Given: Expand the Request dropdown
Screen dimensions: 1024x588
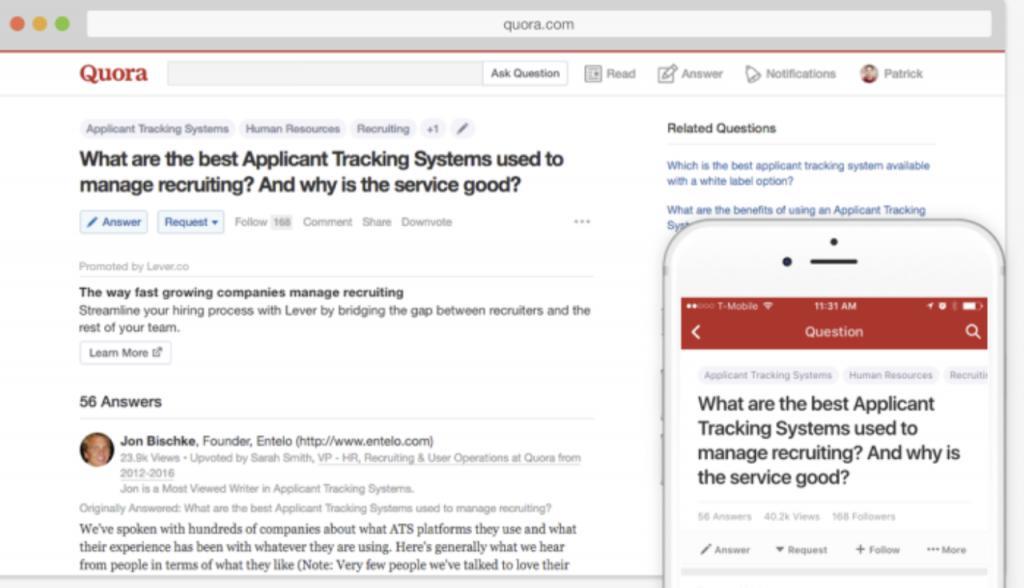Looking at the screenshot, I should [x=191, y=222].
